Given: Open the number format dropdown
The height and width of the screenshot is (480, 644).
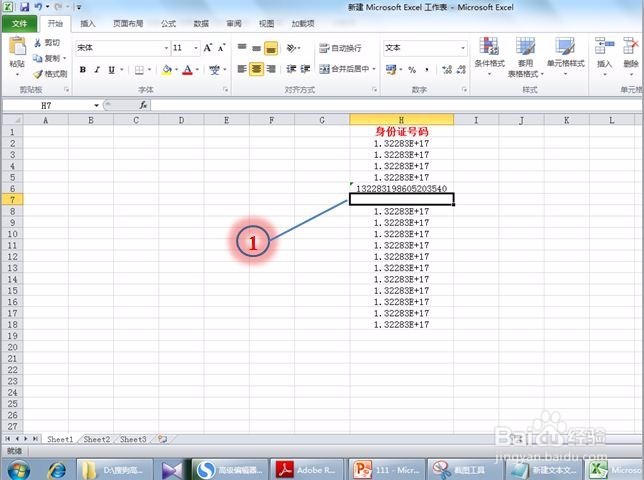Looking at the screenshot, I should 463,48.
